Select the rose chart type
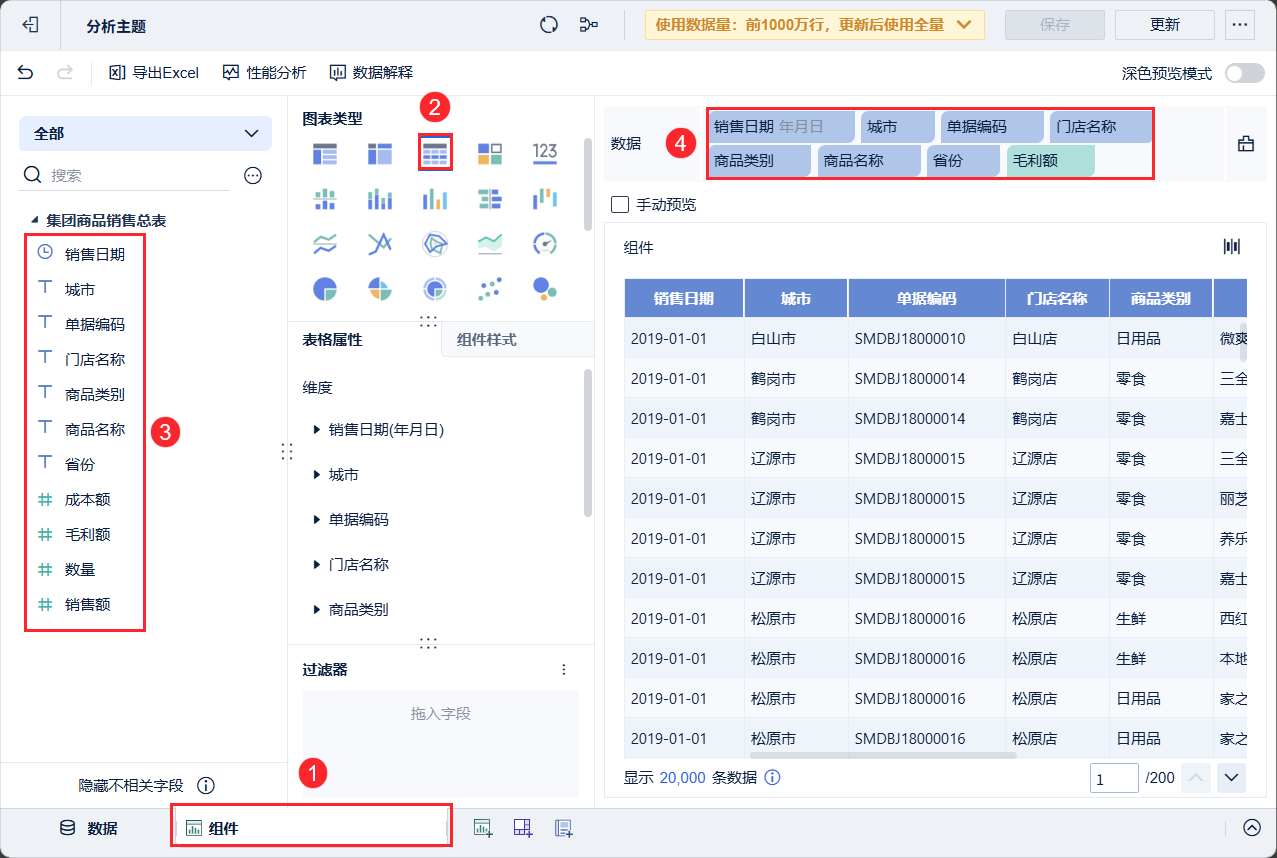The height and width of the screenshot is (858, 1277). pos(380,289)
